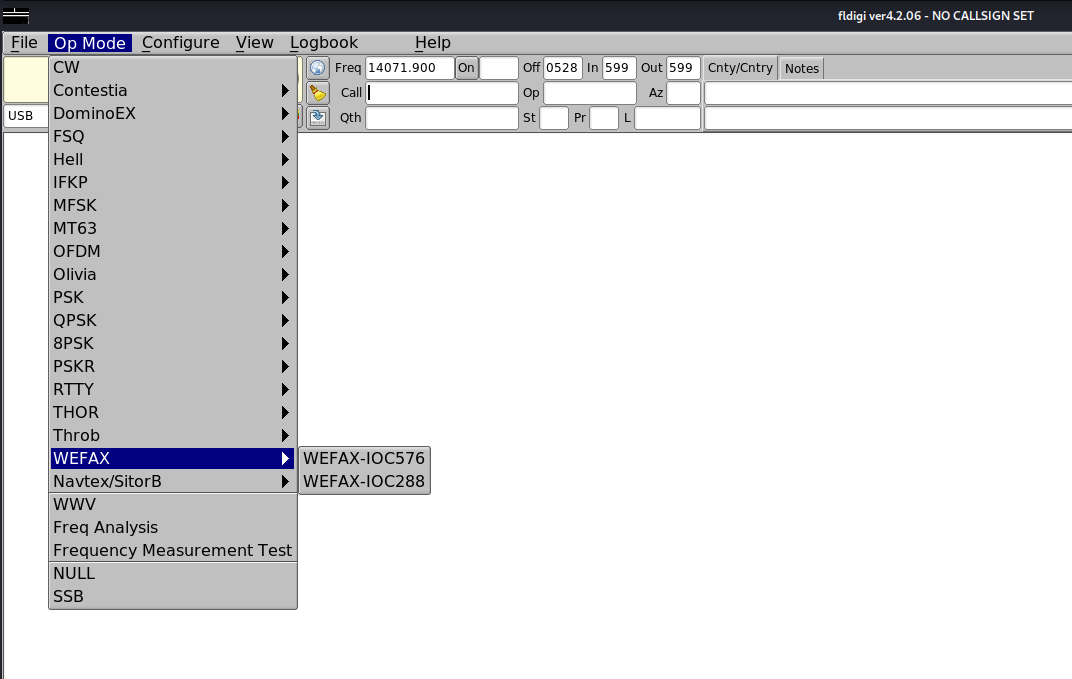Screen dimensions: 1072x679
Task: Open the PSKR submenu
Action: 172,367
